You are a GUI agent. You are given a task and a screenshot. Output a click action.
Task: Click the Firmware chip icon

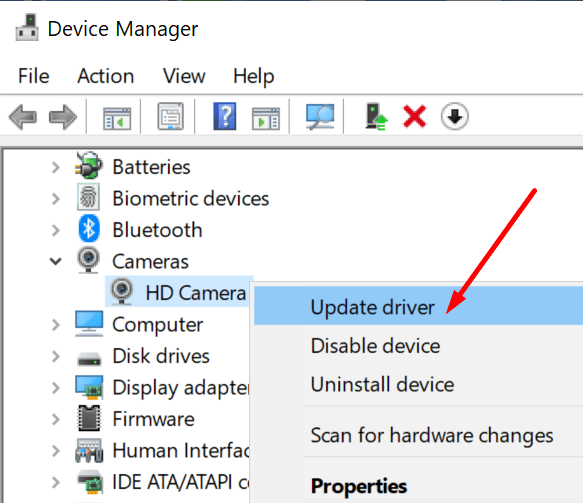(89, 418)
